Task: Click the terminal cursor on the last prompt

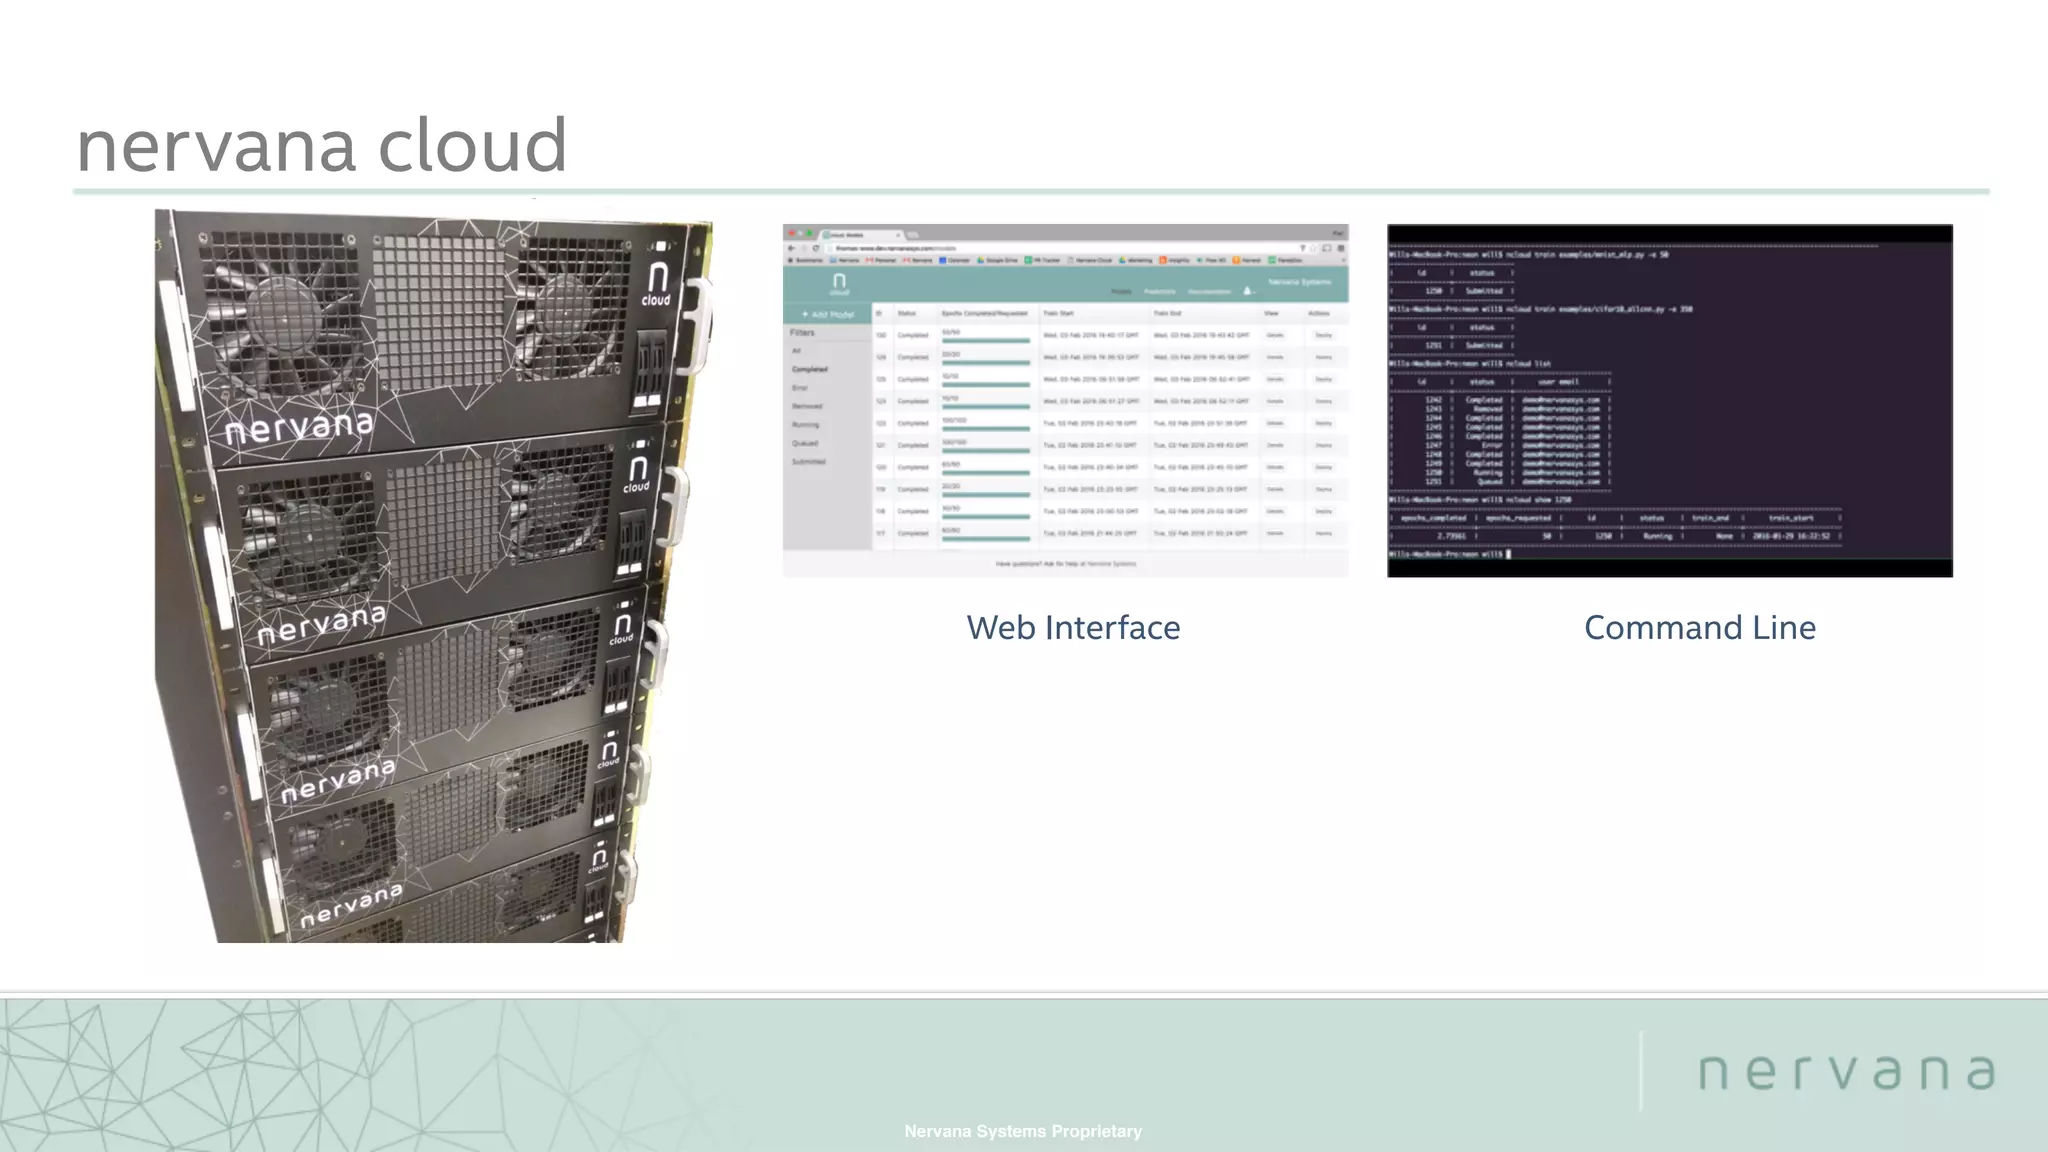Action: 1508,553
